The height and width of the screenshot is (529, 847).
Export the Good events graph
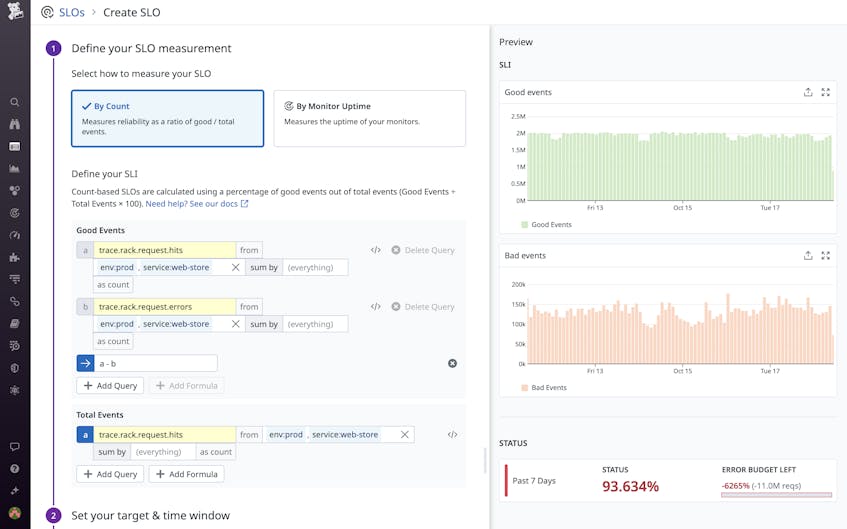[808, 92]
